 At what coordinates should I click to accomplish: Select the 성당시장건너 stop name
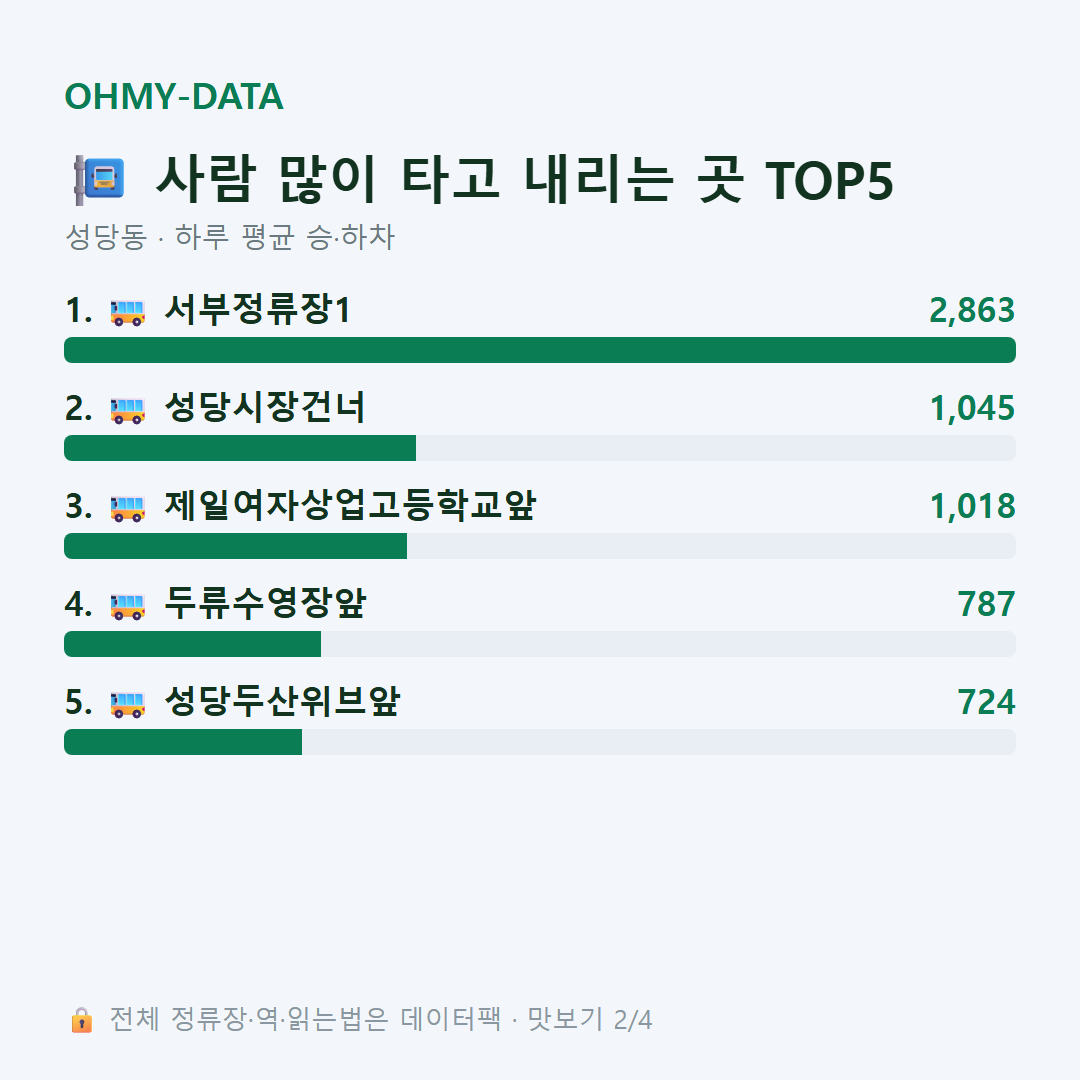coord(264,407)
